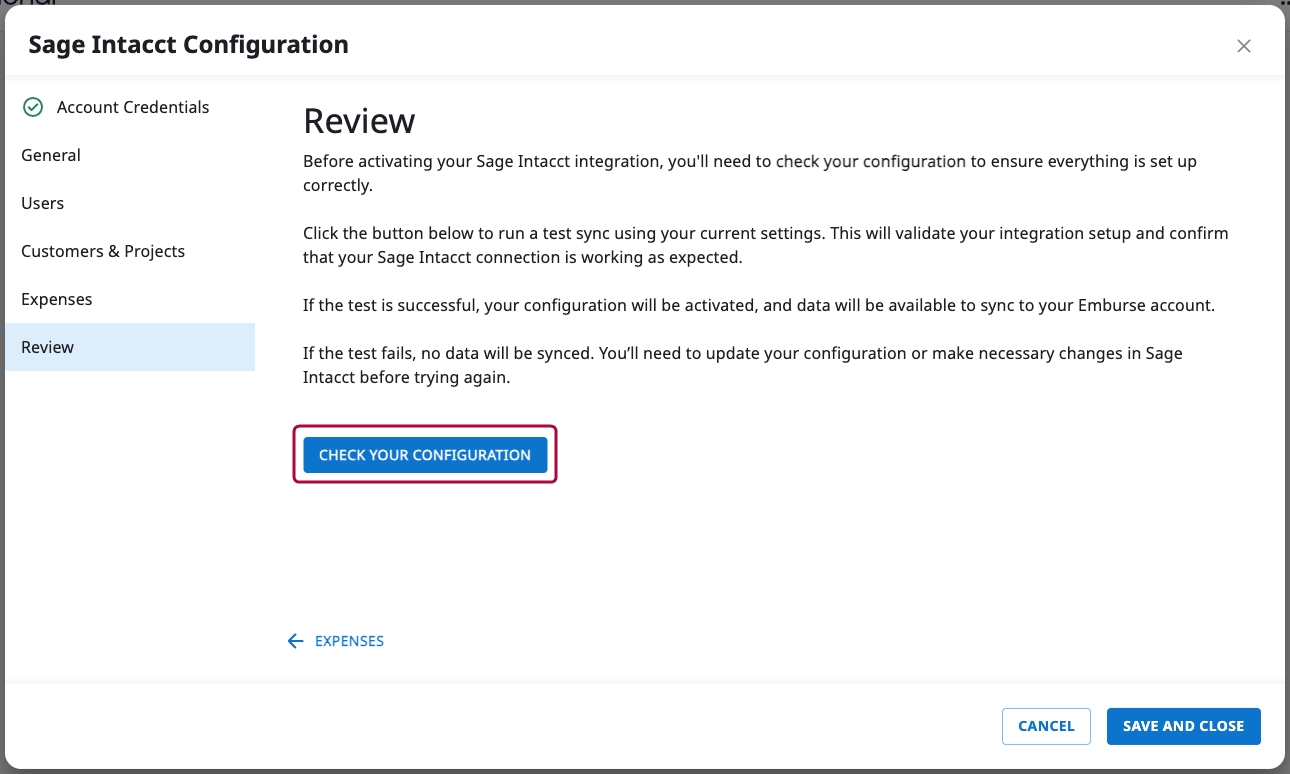Close the Sage Intacct Configuration dialog
Screen dimensions: 1290x774
click(x=1243, y=46)
